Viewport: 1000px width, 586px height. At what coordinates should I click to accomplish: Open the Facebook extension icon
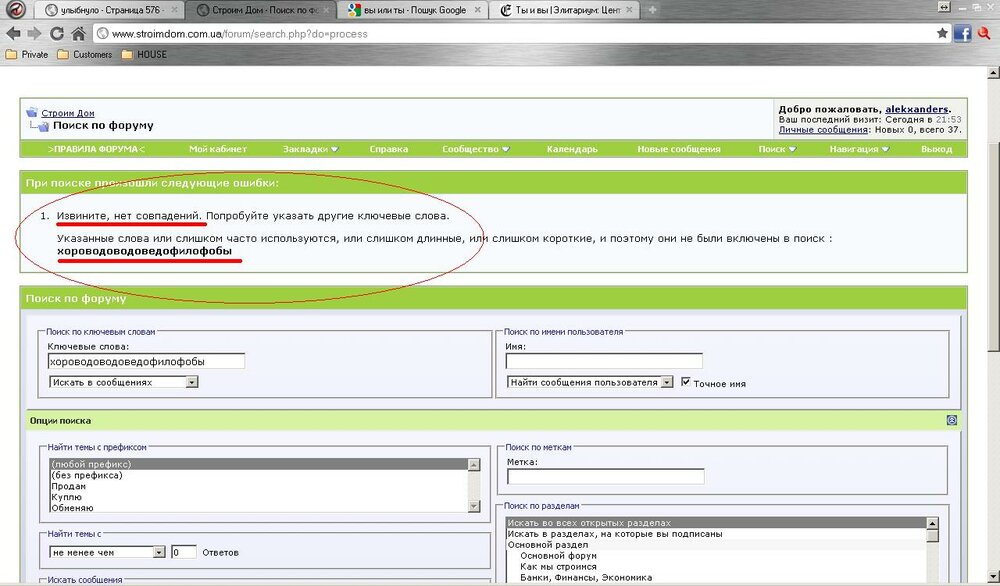(962, 33)
